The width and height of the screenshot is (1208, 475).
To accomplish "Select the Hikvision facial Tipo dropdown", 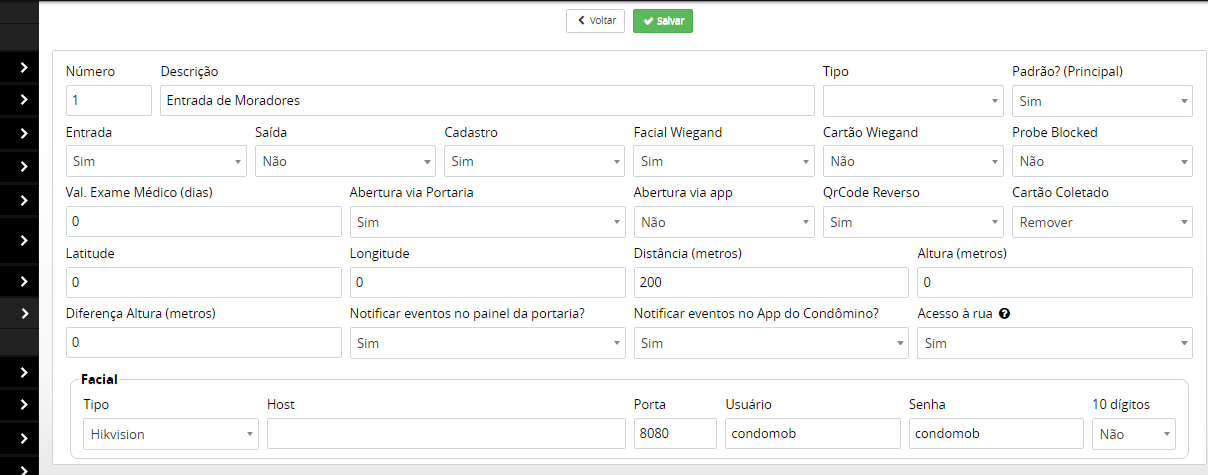I will click(171, 434).
